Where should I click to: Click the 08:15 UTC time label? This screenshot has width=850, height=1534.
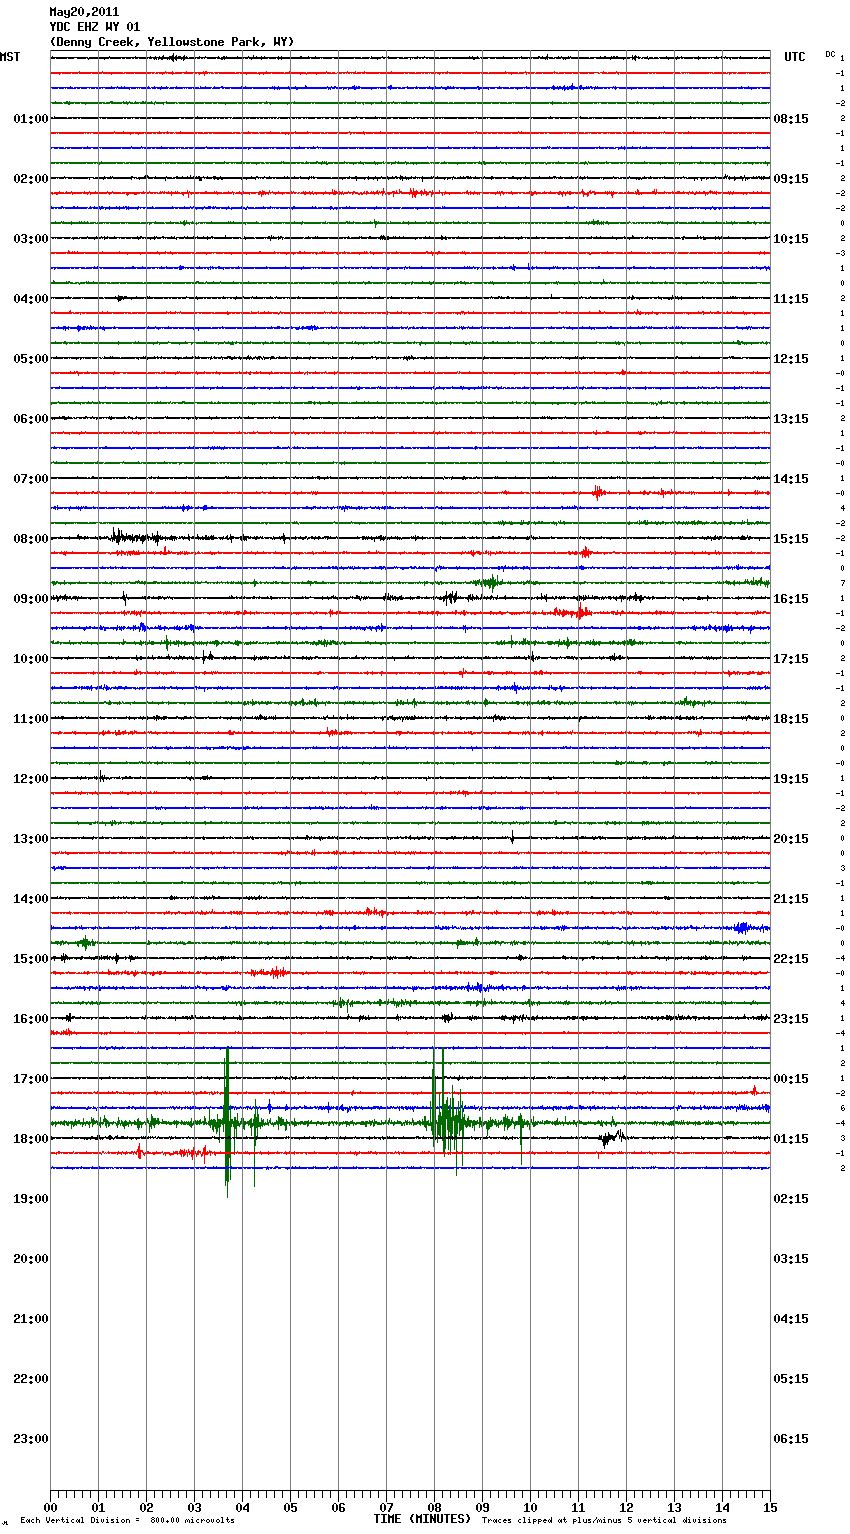[x=791, y=119]
